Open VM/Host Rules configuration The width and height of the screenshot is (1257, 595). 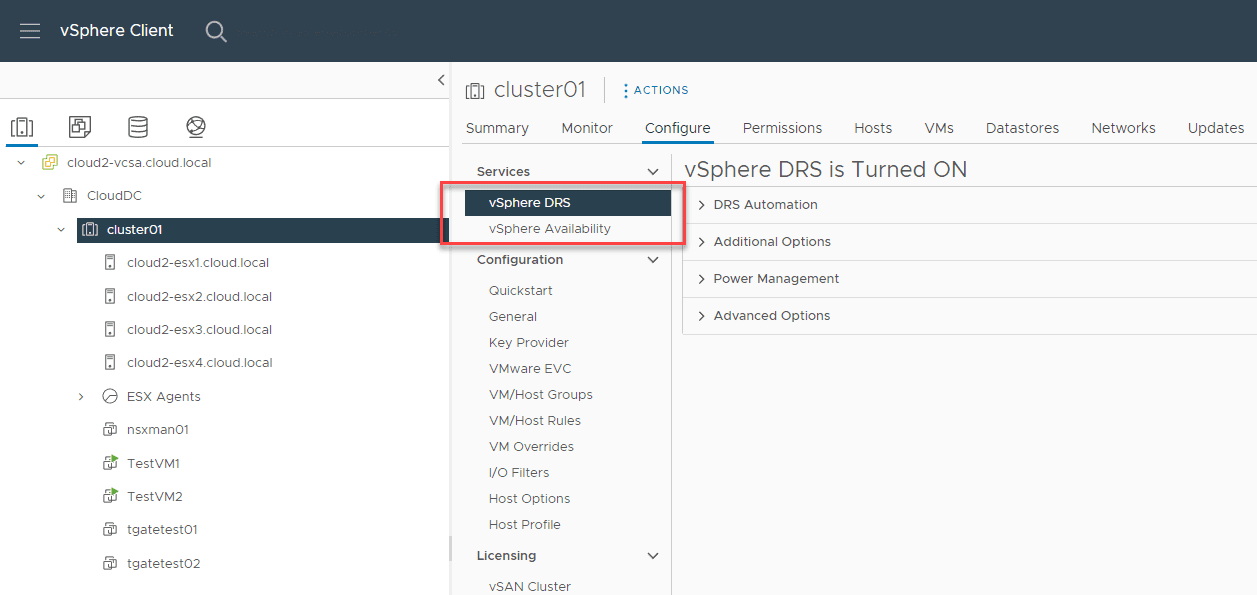pyautogui.click(x=535, y=421)
